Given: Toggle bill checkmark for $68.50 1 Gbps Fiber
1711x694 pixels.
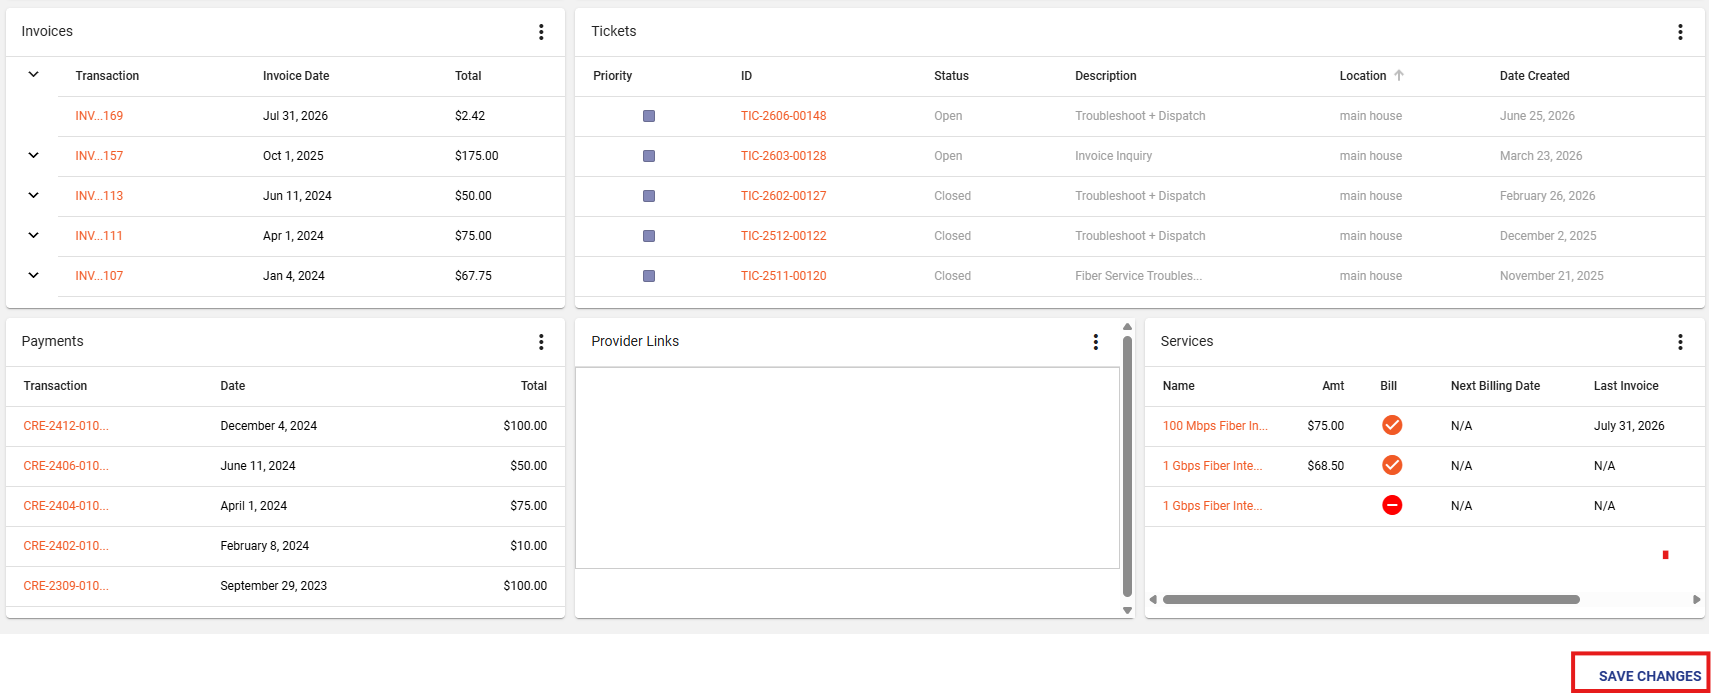Looking at the screenshot, I should point(1392,465).
